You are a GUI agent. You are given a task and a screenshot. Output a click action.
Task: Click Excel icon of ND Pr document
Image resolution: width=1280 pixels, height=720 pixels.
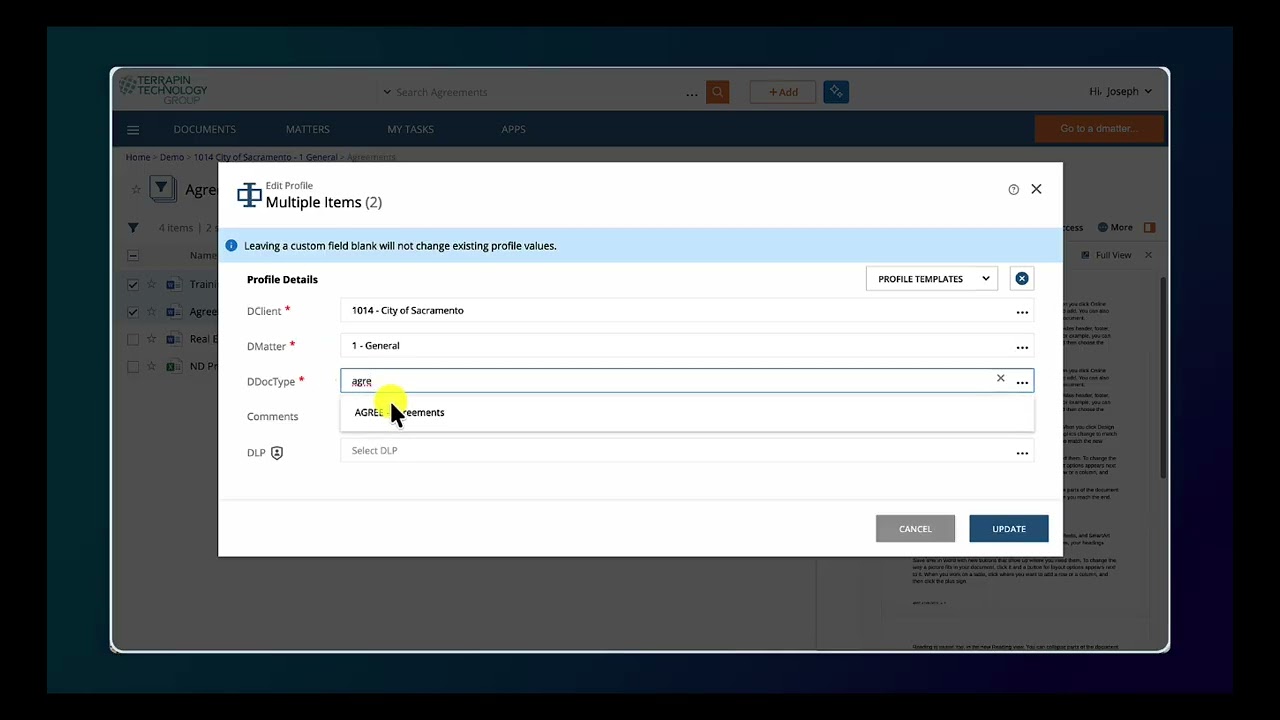coord(172,366)
